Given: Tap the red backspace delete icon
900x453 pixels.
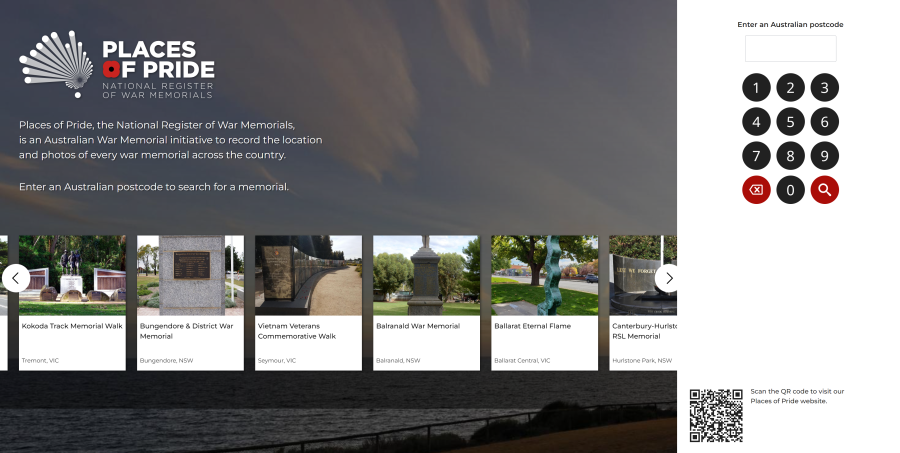Looking at the screenshot, I should click(756, 190).
